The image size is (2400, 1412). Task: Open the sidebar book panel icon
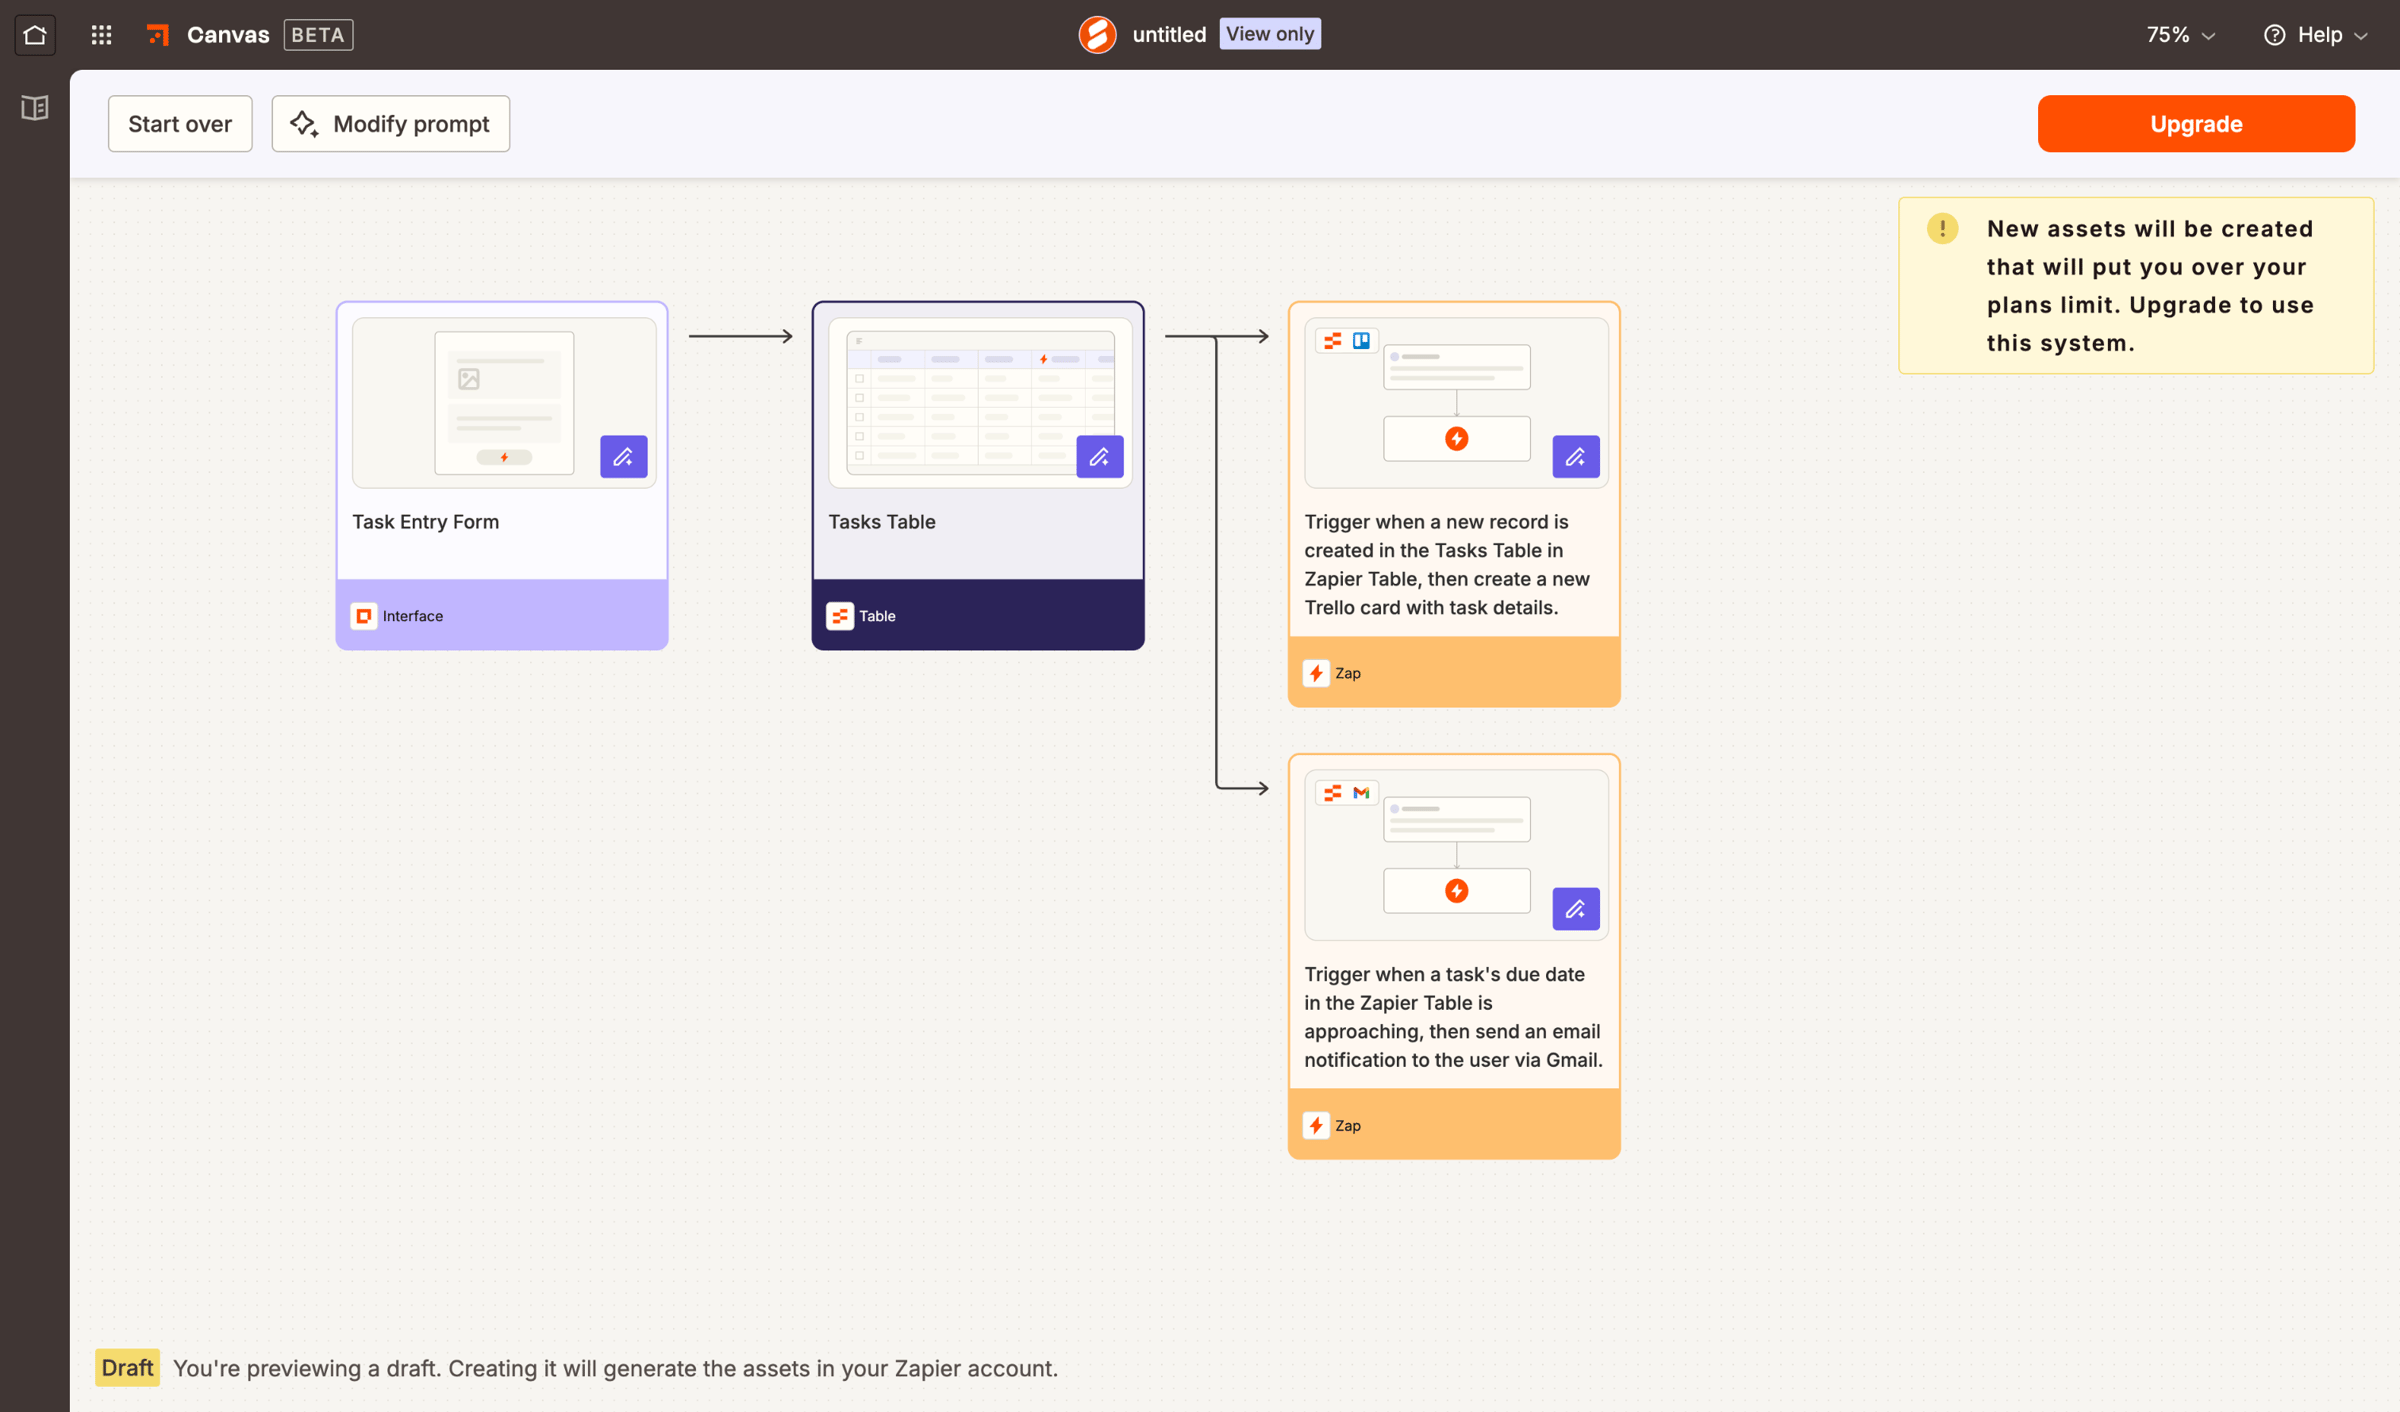pyautogui.click(x=35, y=107)
